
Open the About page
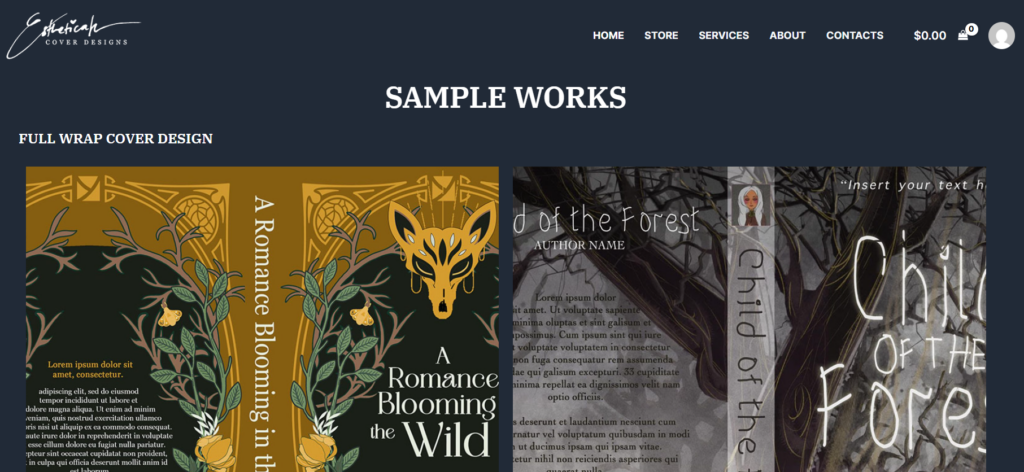787,35
